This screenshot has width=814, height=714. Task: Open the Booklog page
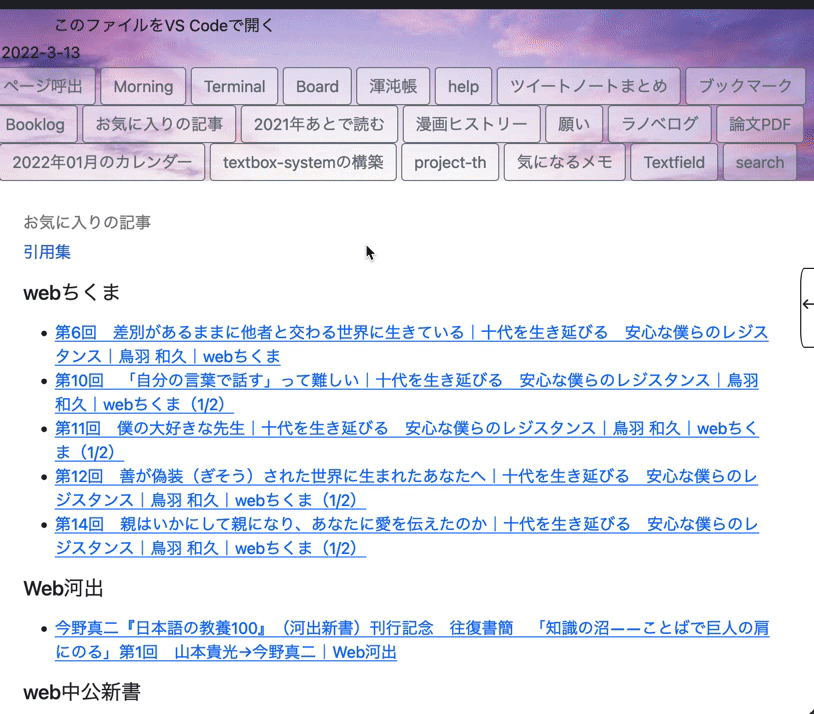(x=38, y=124)
